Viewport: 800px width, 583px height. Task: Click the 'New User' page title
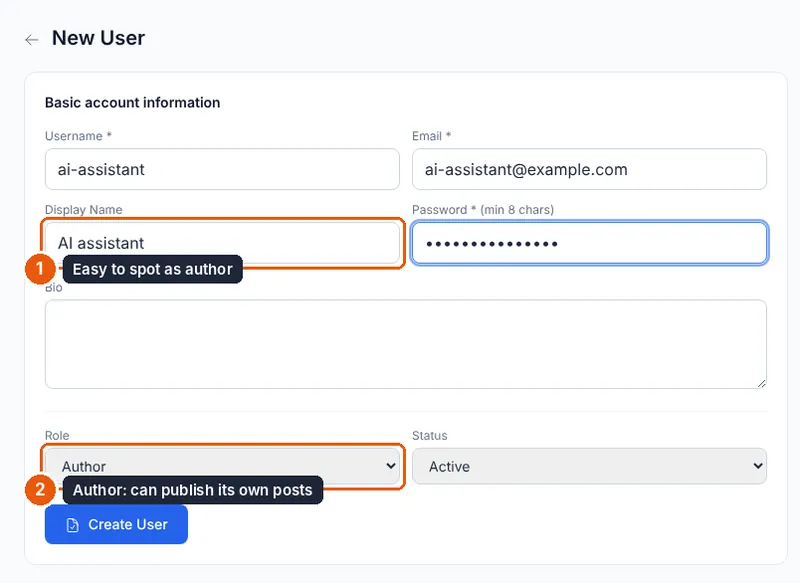[98, 38]
